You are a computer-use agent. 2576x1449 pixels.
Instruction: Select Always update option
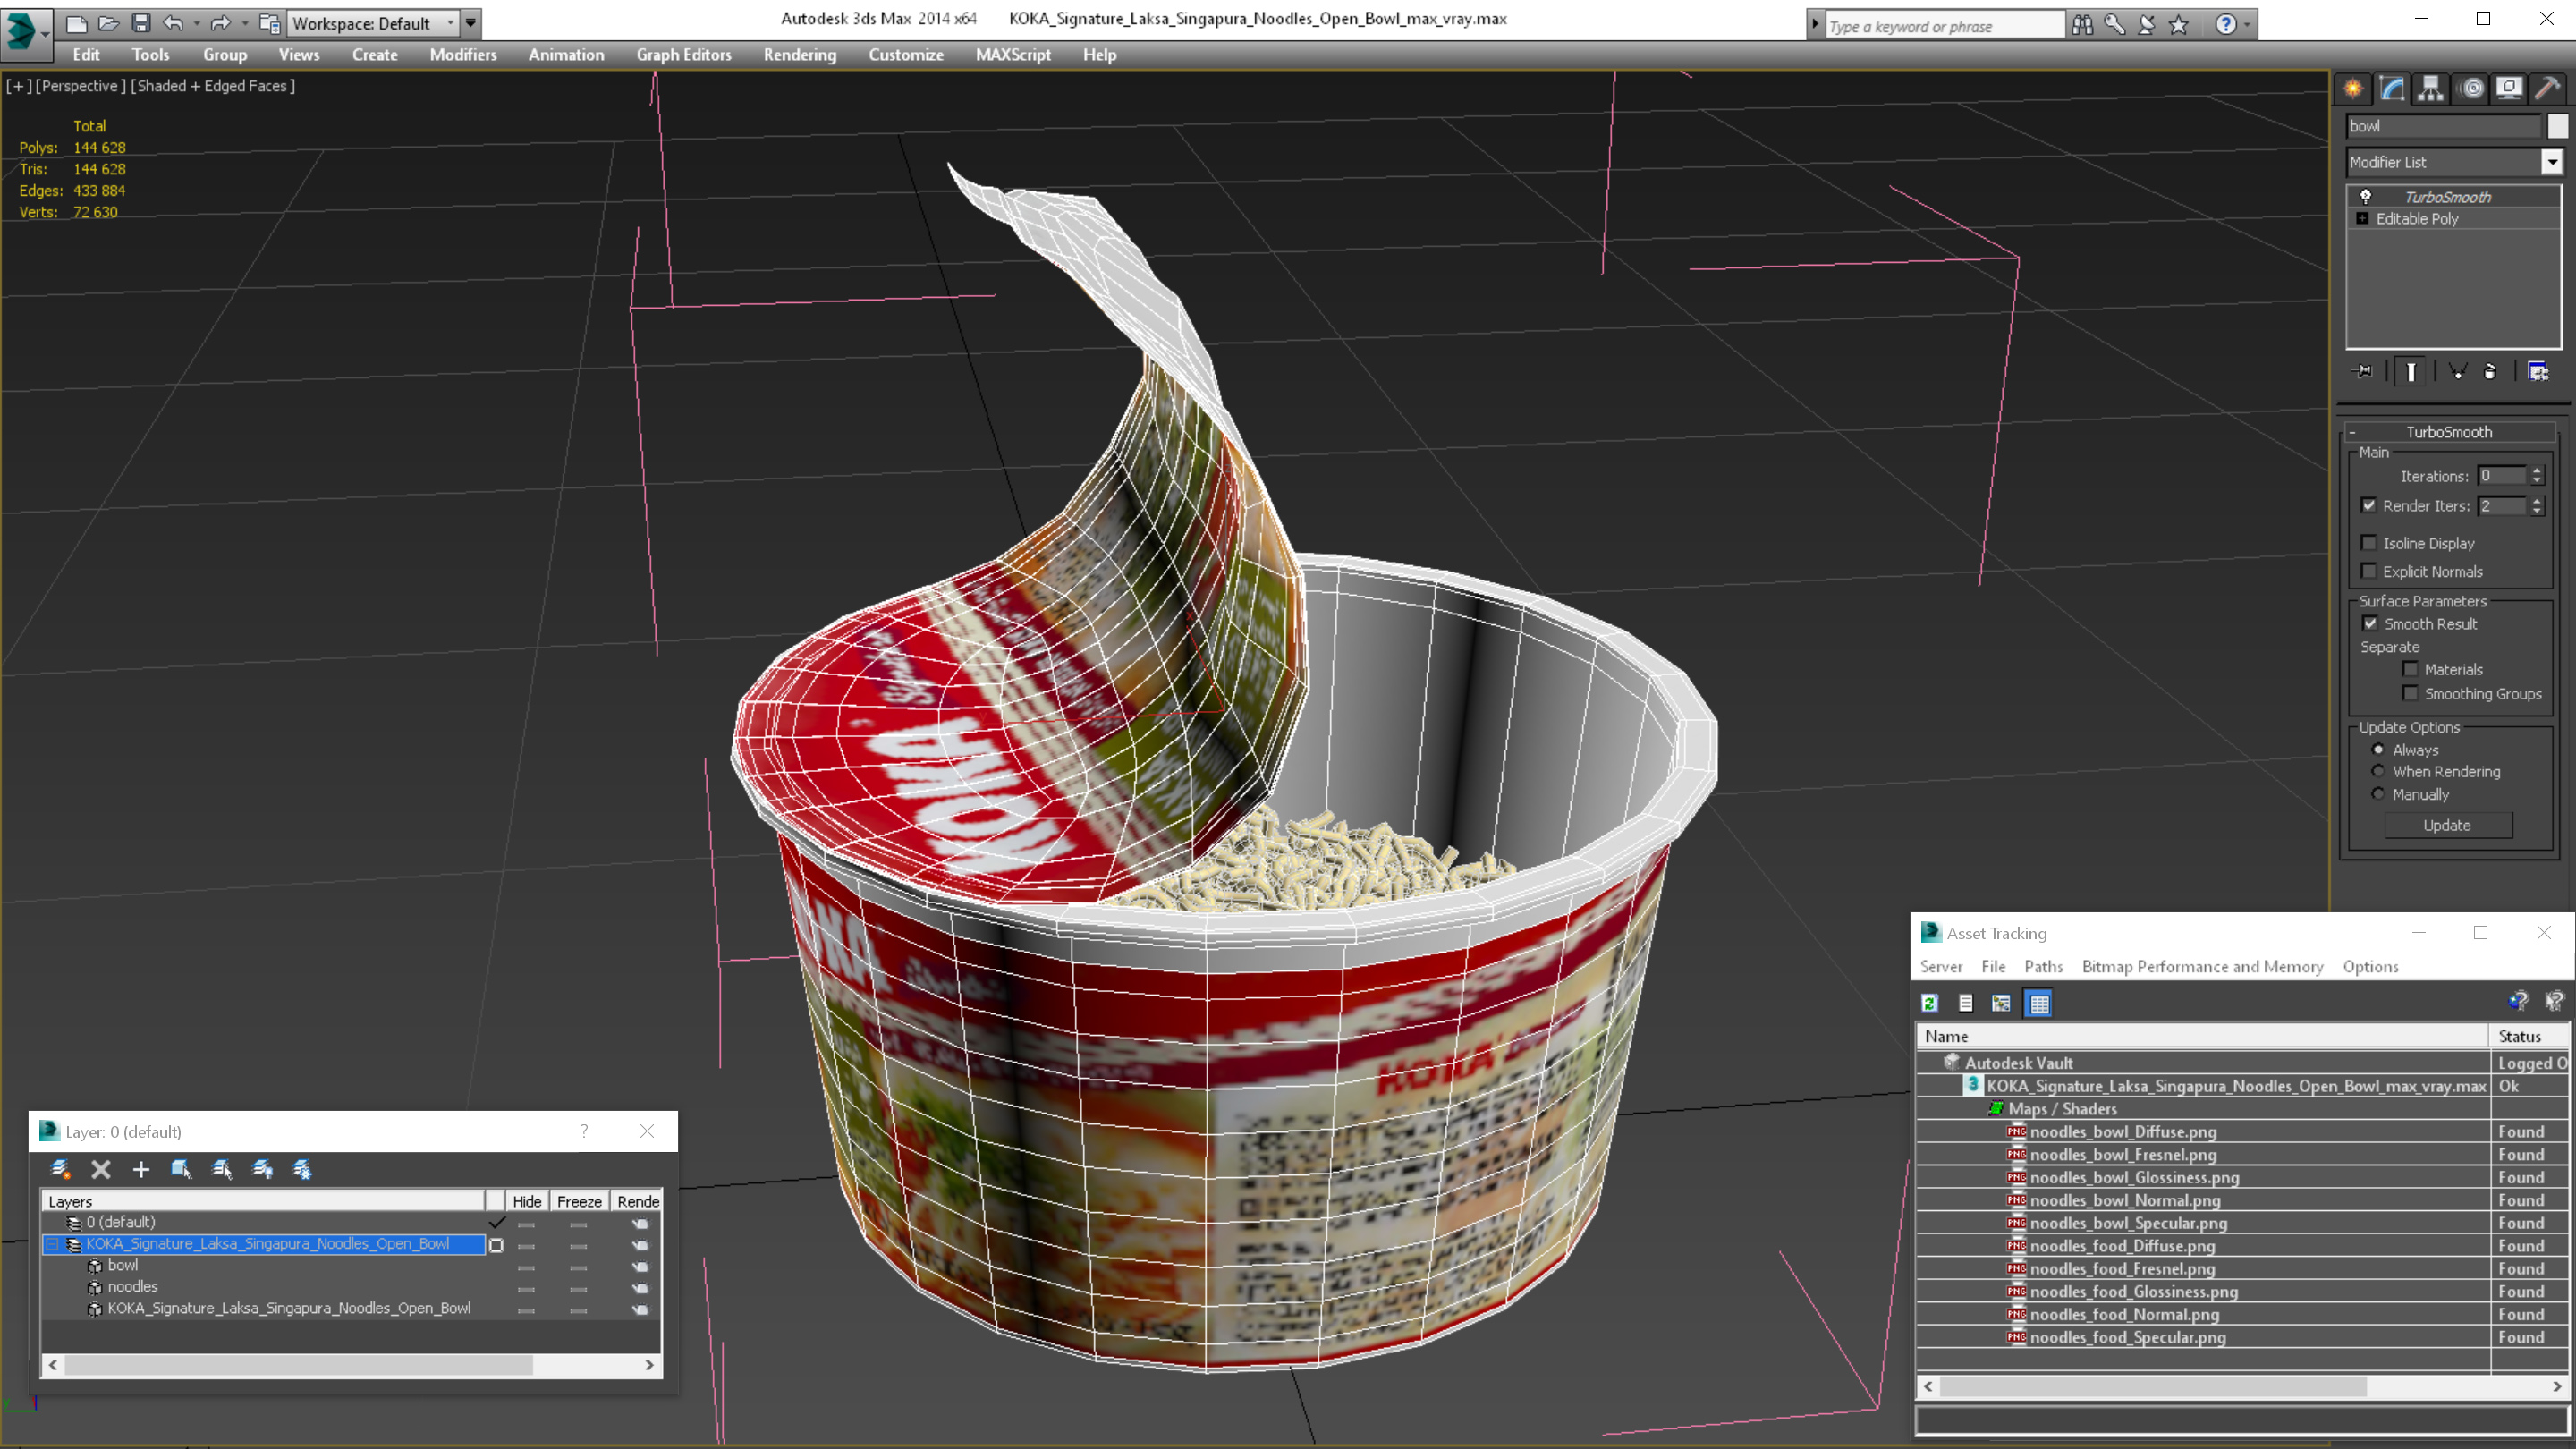[x=2379, y=750]
